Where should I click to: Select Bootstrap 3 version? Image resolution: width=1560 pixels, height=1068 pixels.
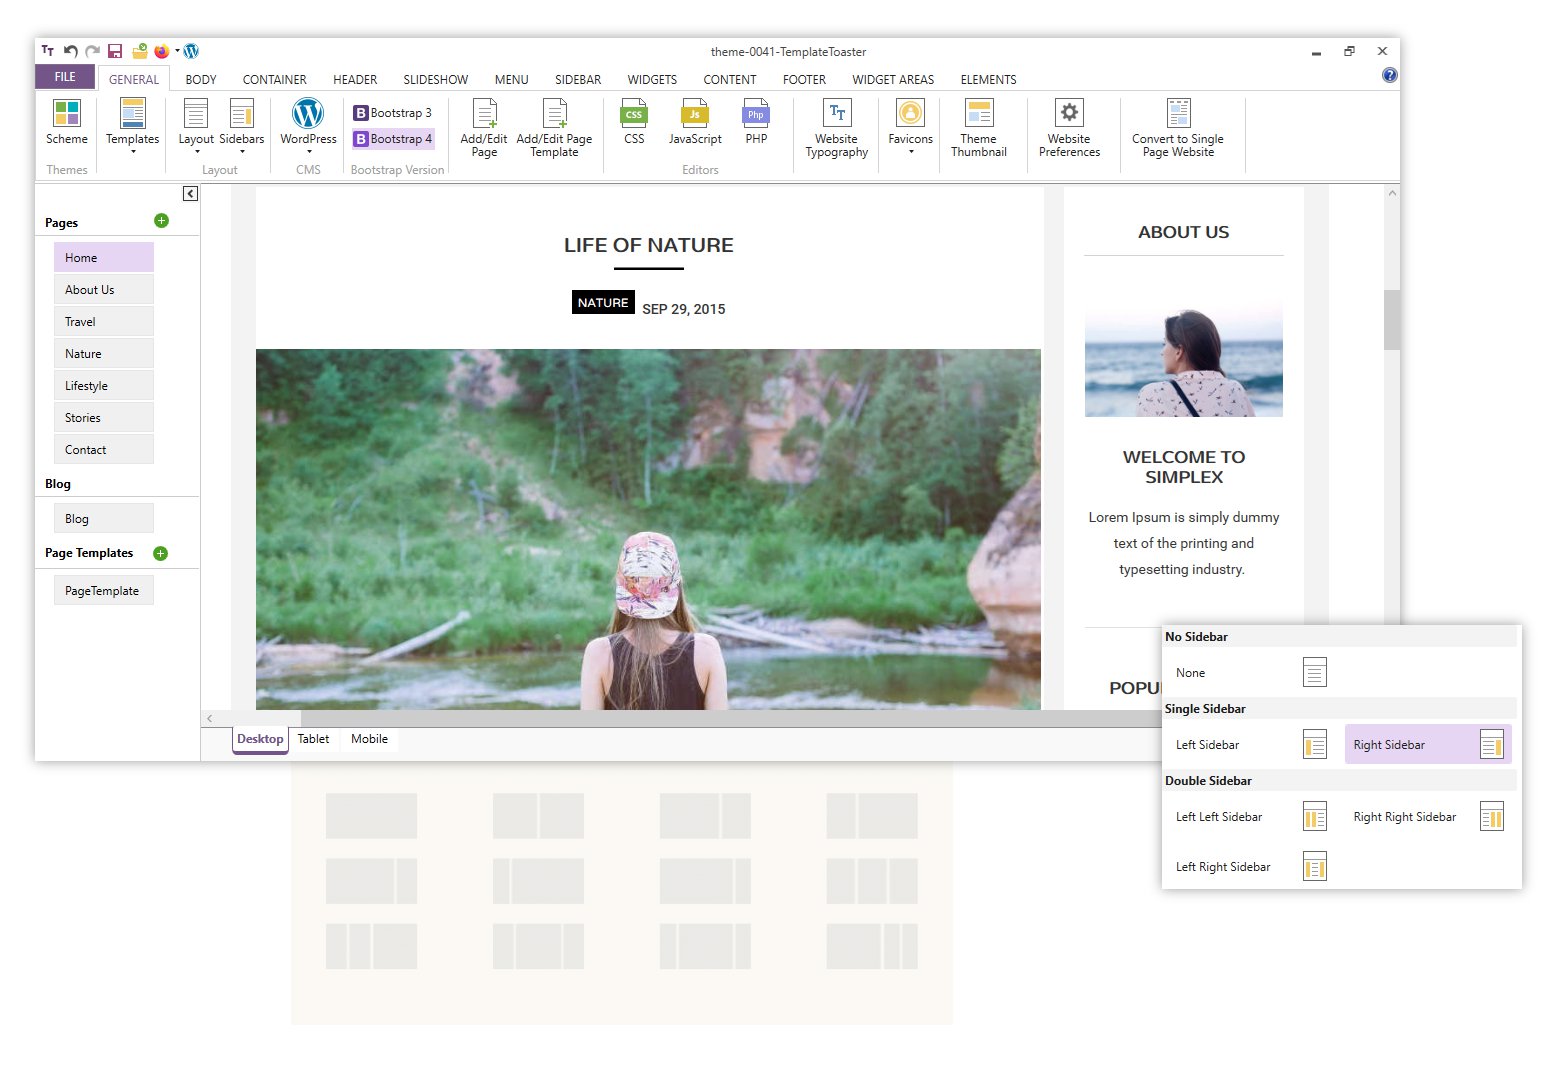coord(393,113)
